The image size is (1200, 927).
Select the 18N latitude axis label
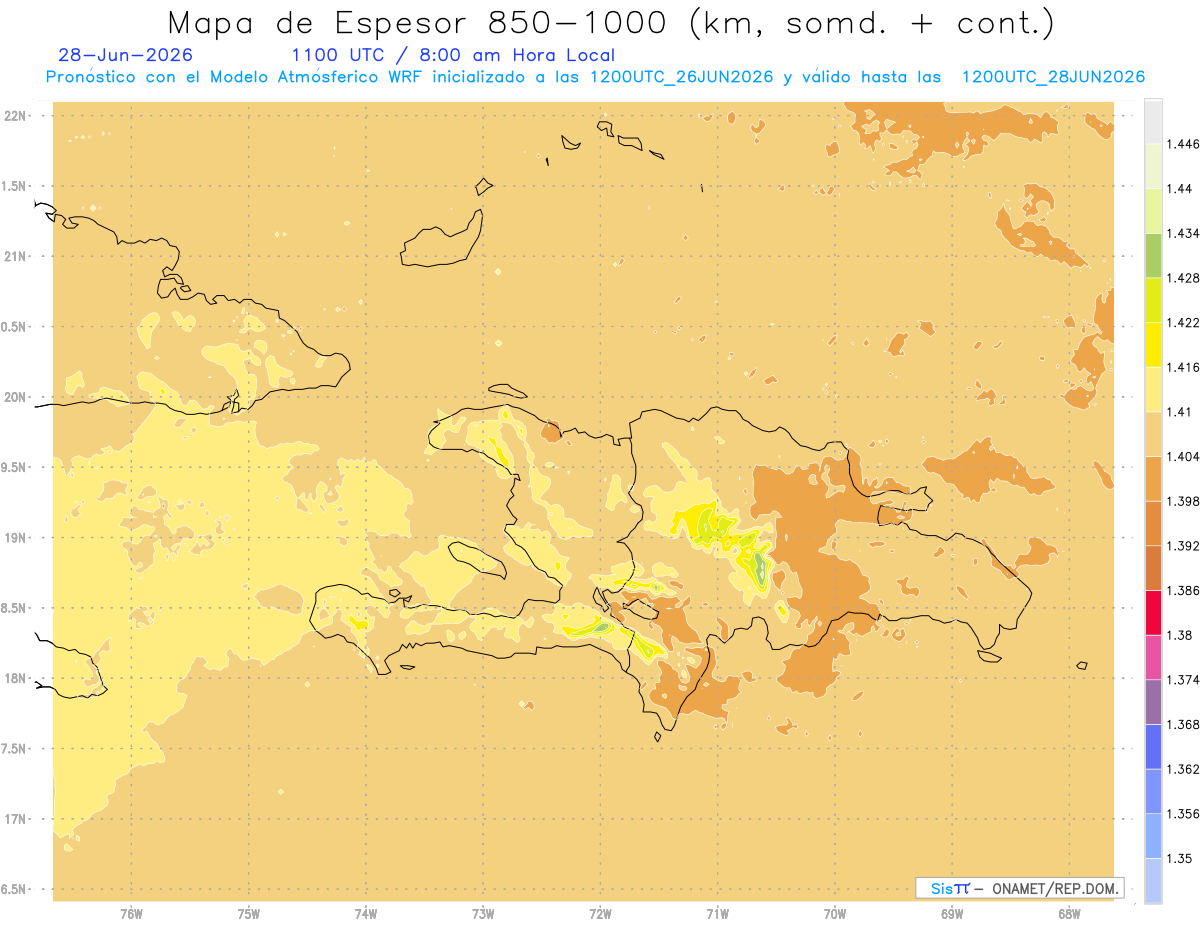15,678
